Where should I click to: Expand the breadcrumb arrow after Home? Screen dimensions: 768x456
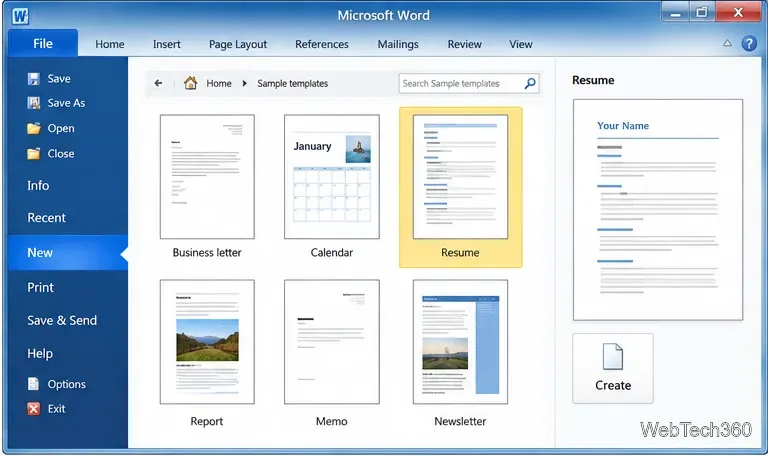244,83
